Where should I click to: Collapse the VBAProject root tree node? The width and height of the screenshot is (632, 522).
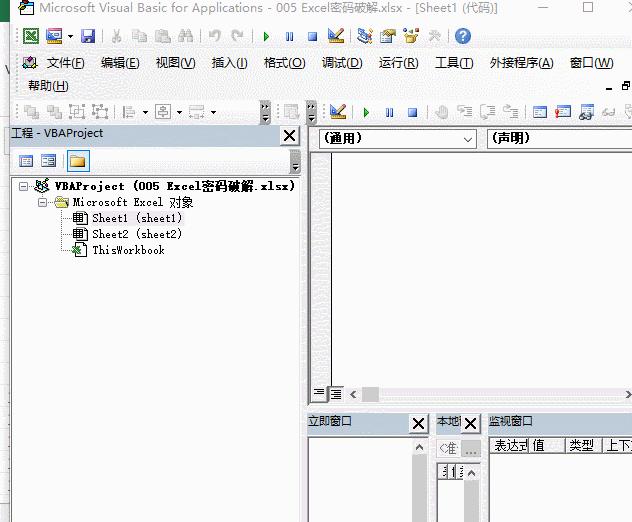pyautogui.click(x=23, y=186)
